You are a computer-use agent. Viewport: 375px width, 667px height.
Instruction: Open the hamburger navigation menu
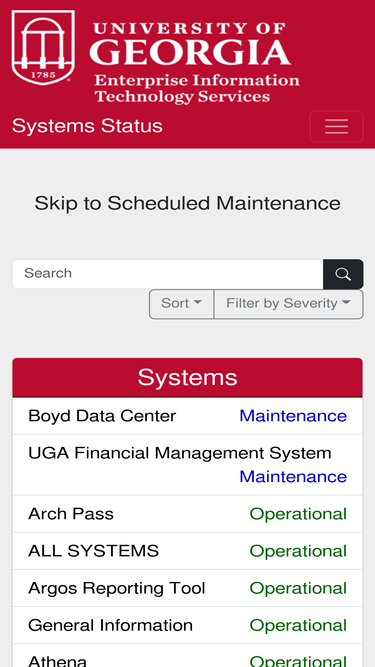coord(336,126)
